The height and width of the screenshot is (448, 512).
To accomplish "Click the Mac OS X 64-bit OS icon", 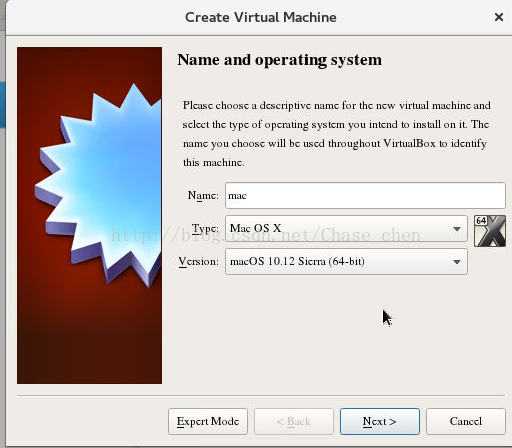I will click(x=490, y=231).
